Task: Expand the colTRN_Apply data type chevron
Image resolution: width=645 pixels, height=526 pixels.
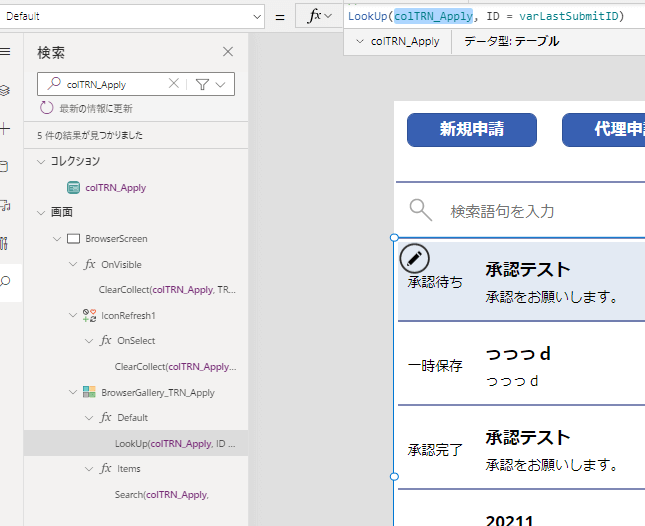Action: 360,41
